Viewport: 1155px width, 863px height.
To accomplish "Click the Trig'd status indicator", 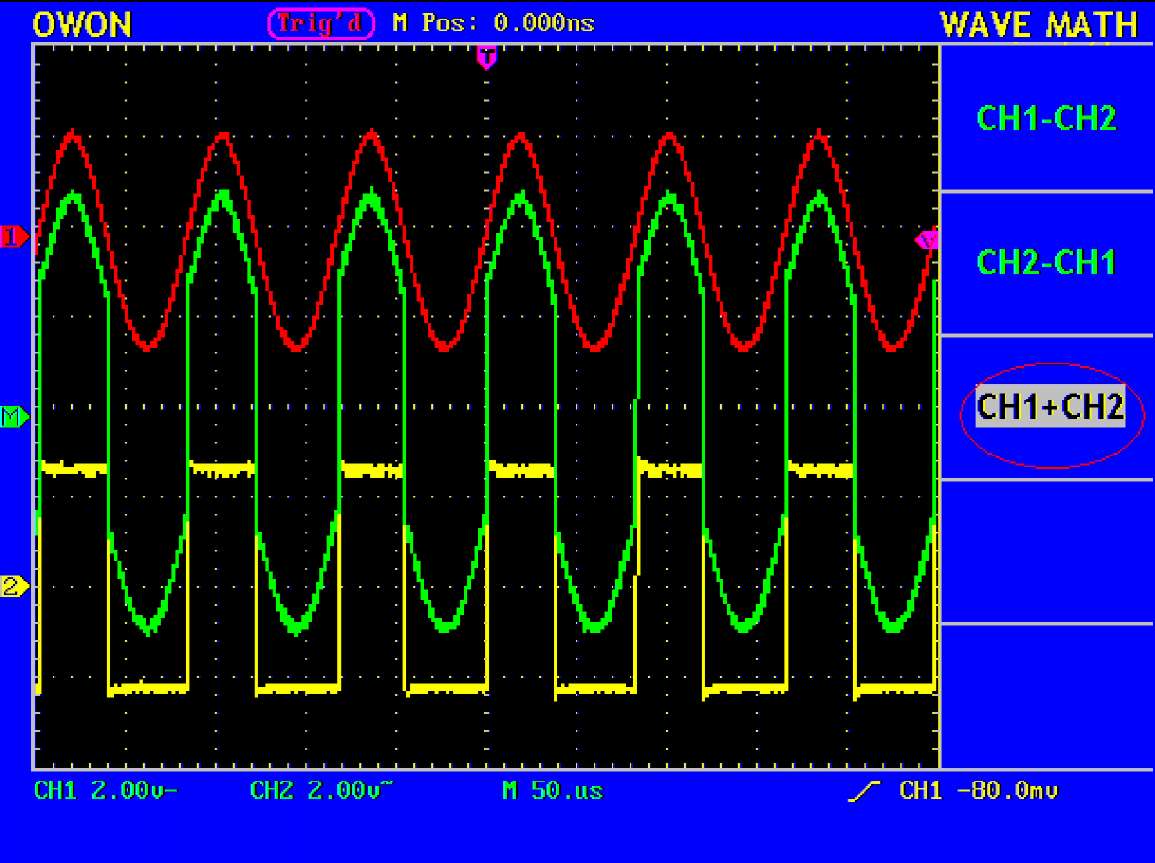I will [x=321, y=24].
